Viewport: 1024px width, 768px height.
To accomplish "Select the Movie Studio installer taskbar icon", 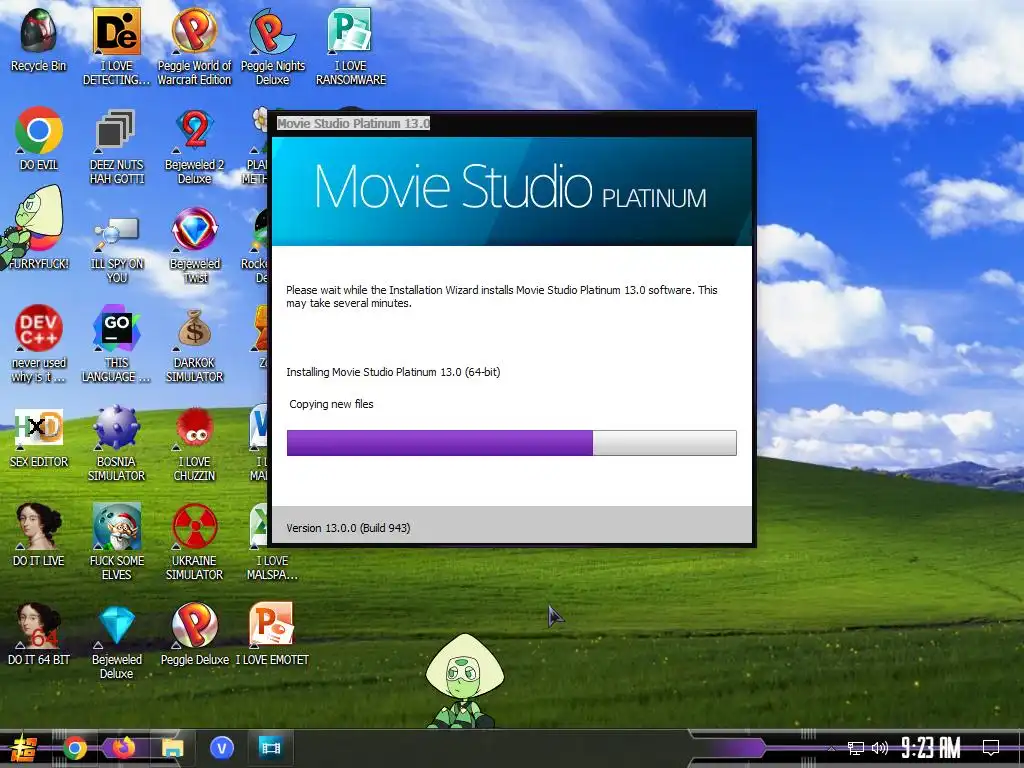I will click(270, 748).
